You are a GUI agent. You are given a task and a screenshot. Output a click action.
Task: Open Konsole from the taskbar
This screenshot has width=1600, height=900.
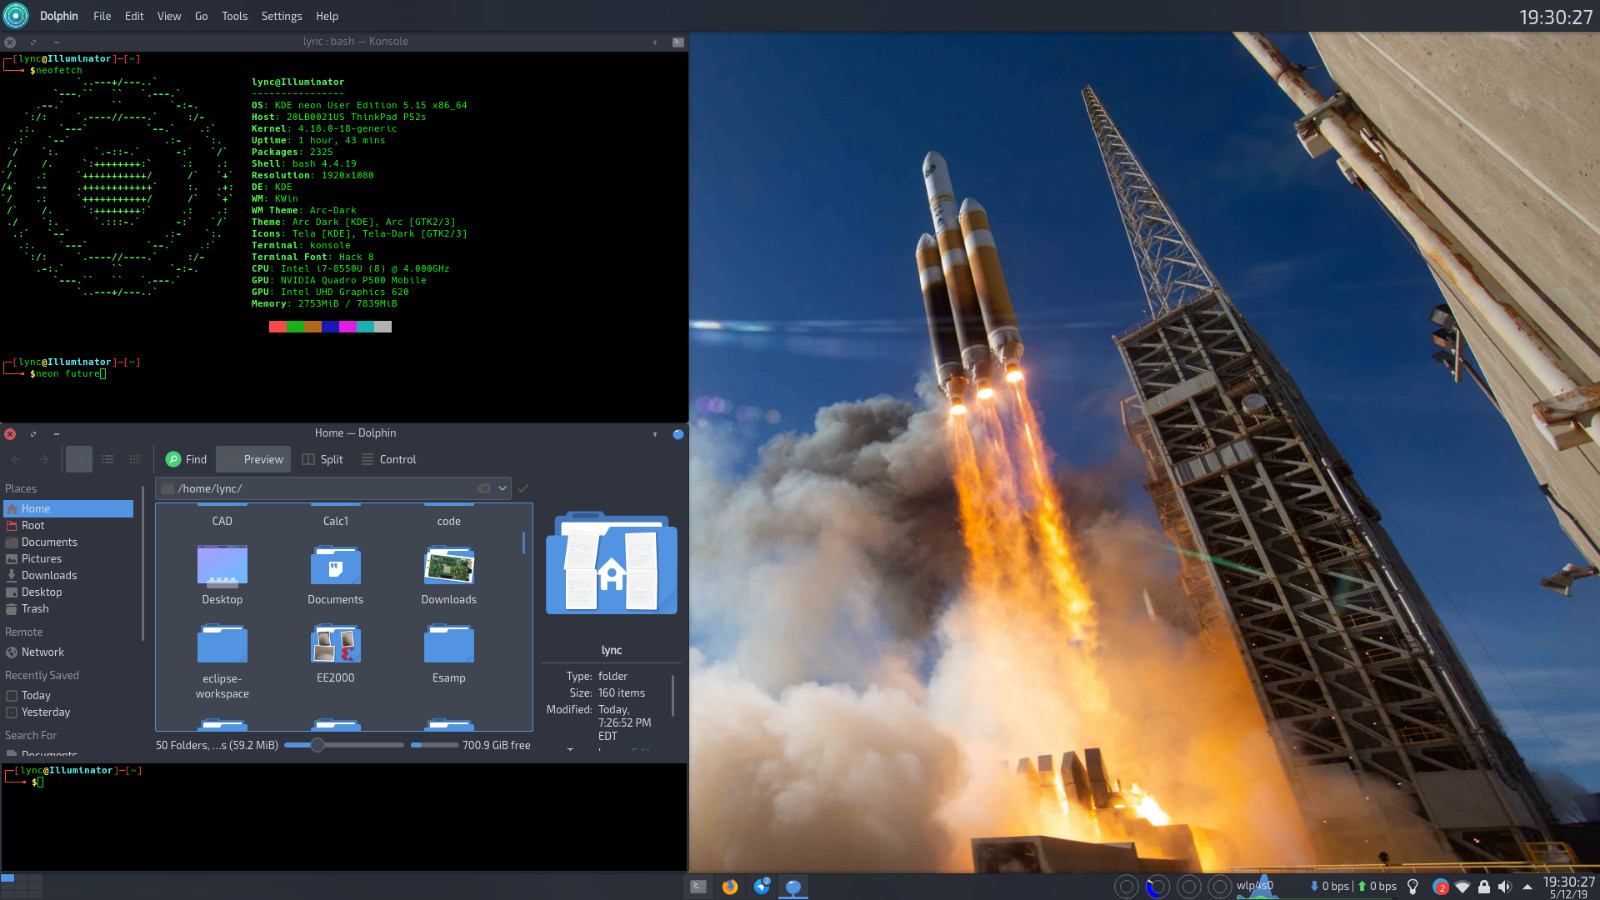[699, 886]
